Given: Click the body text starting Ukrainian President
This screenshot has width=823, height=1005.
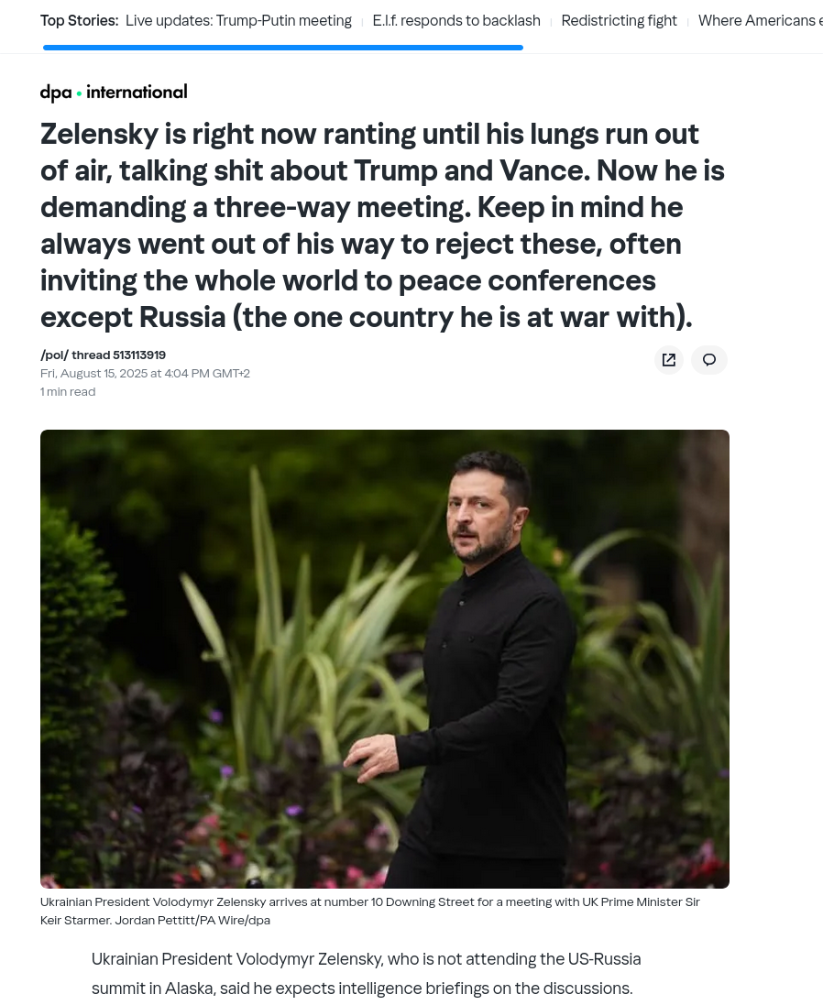Looking at the screenshot, I should [365, 959].
